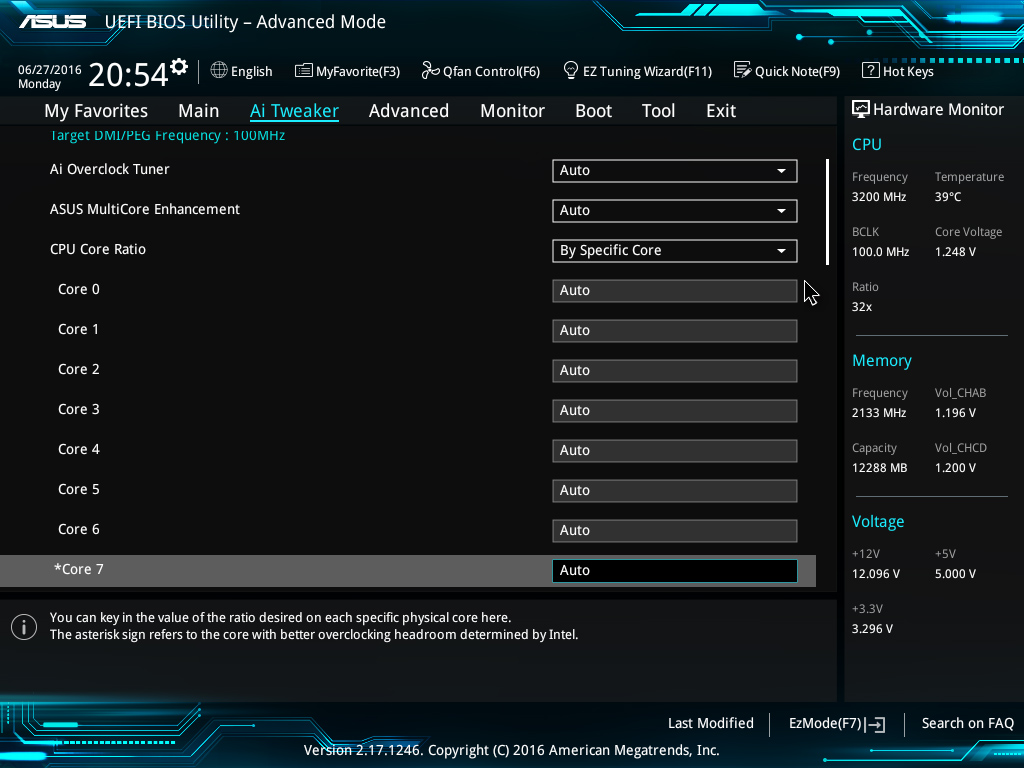Select the CPU Core Ratio label
Screen dimensions: 1024x768
click(98, 249)
